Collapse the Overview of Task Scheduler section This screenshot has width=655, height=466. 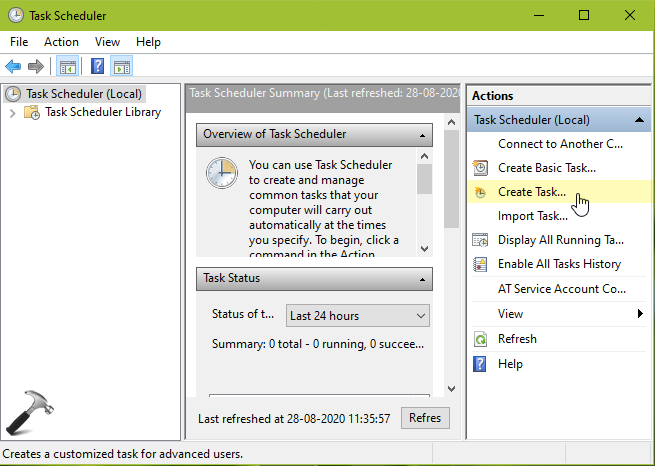click(x=422, y=135)
